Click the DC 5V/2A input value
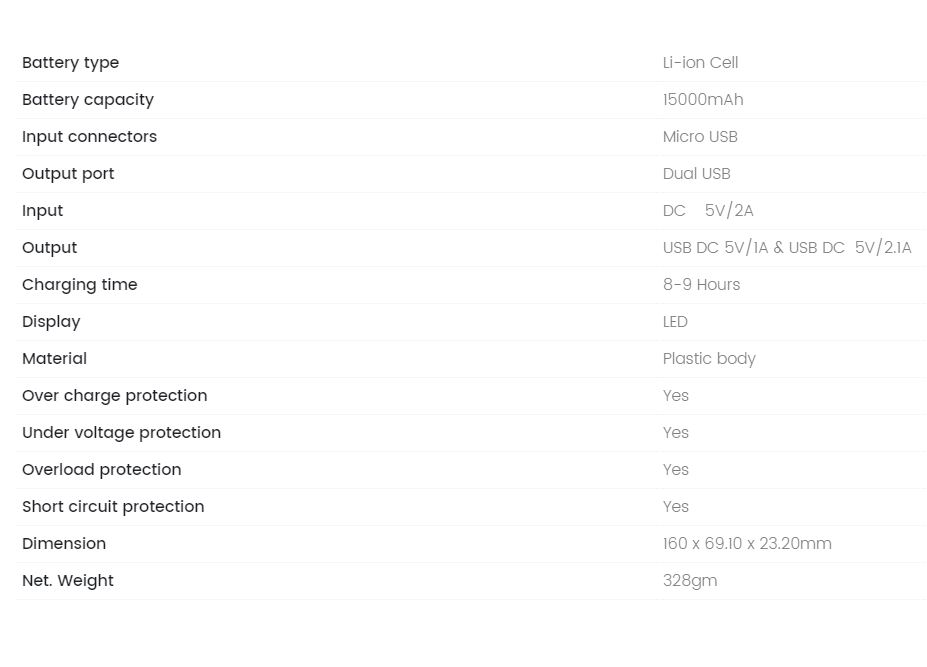This screenshot has width=927, height=667. [x=708, y=211]
